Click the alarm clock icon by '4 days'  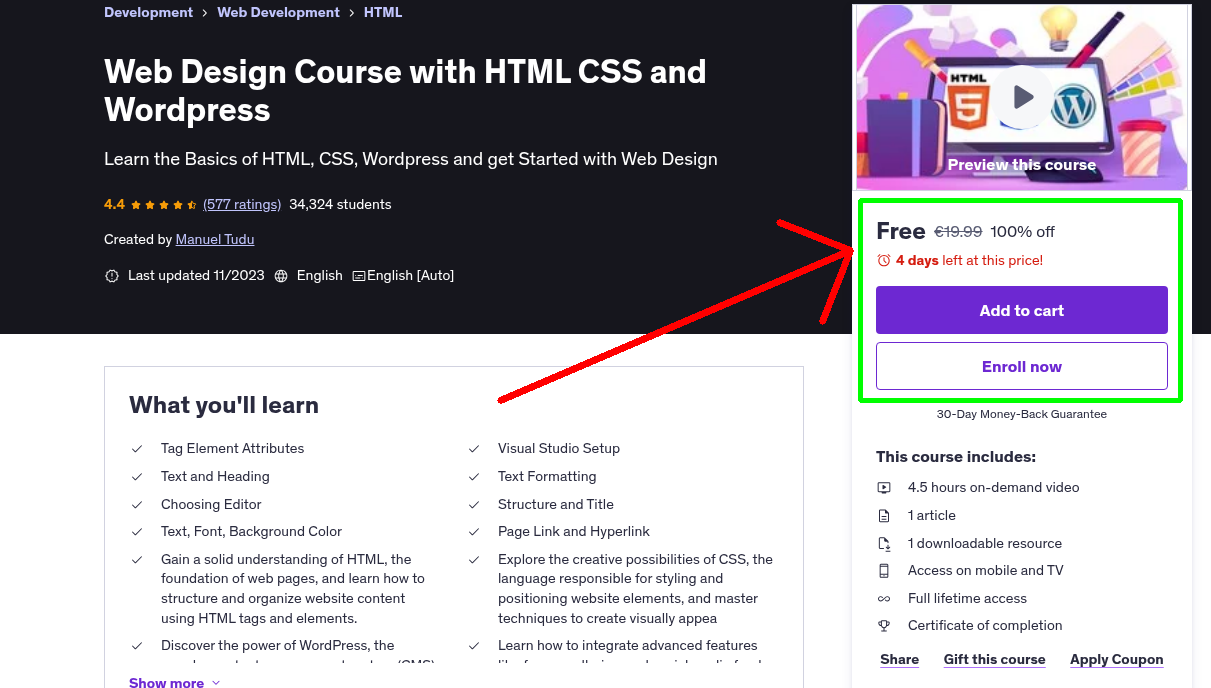click(884, 260)
